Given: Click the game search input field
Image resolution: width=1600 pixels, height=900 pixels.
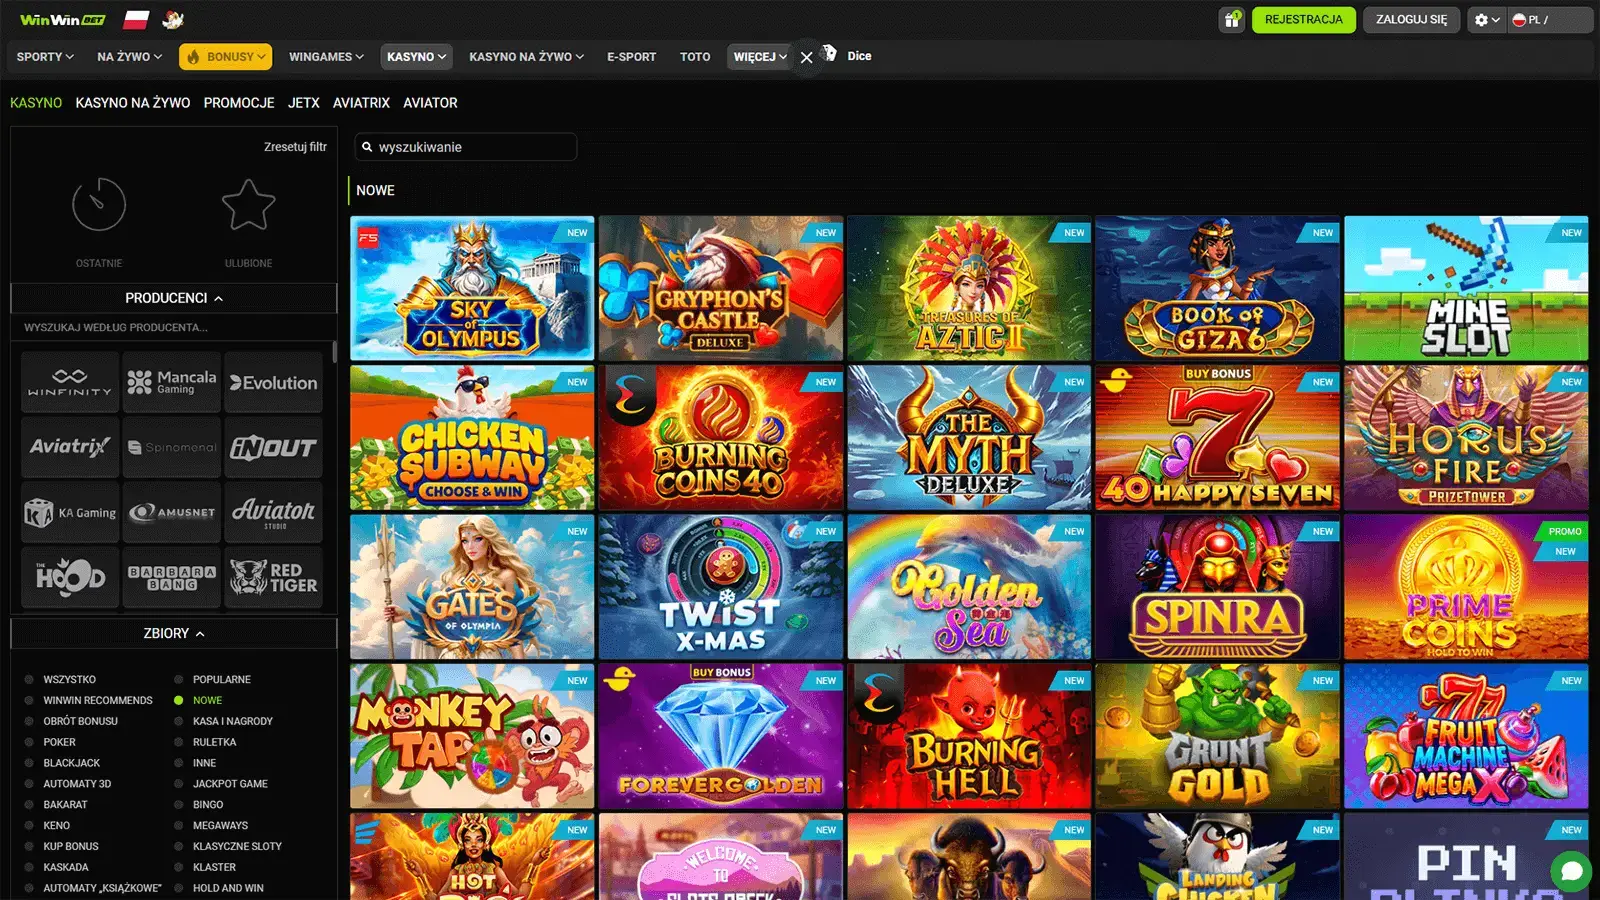Looking at the screenshot, I should 466,147.
